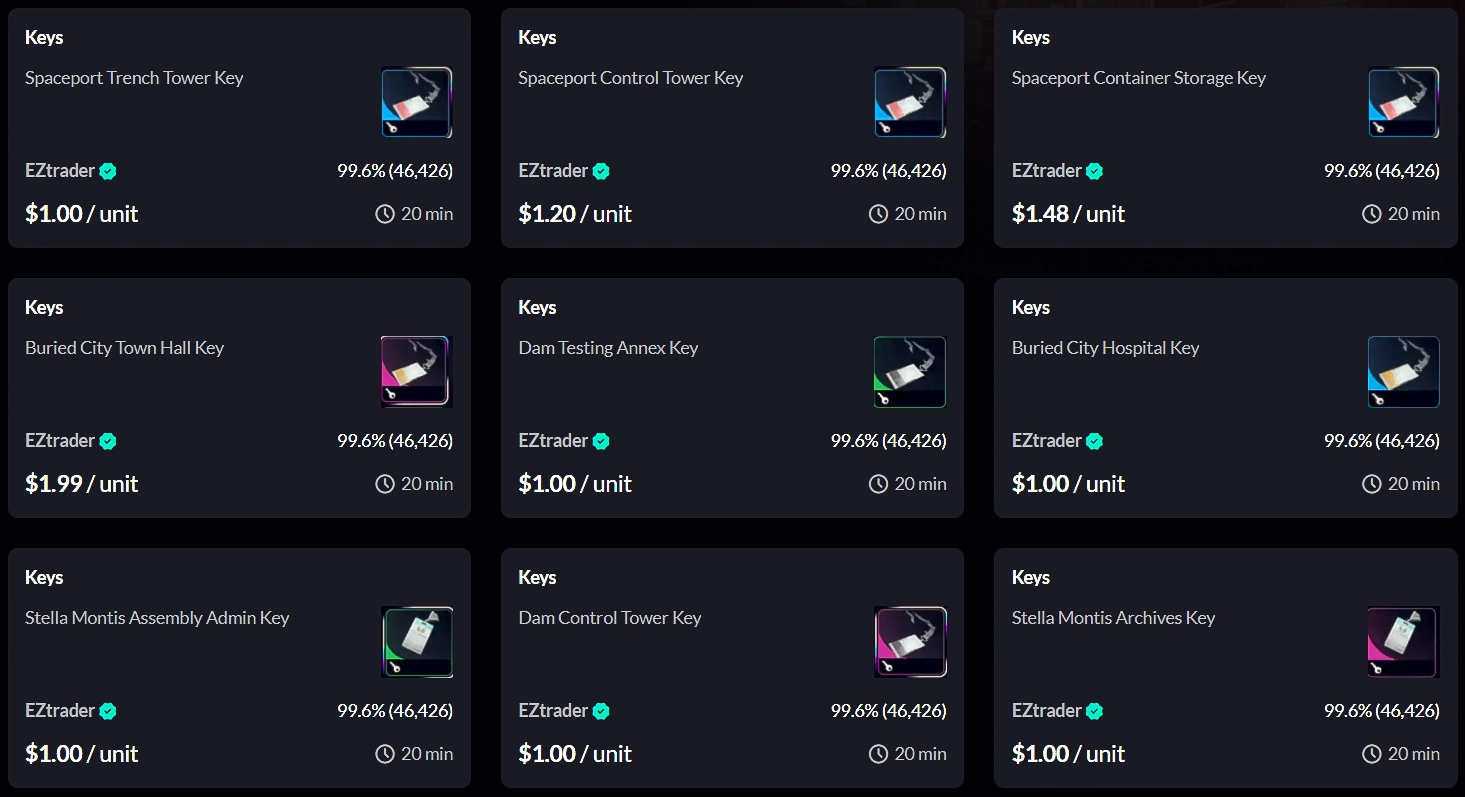Click the key thumbnail on the Buried City Hospital Key card

(x=1403, y=371)
